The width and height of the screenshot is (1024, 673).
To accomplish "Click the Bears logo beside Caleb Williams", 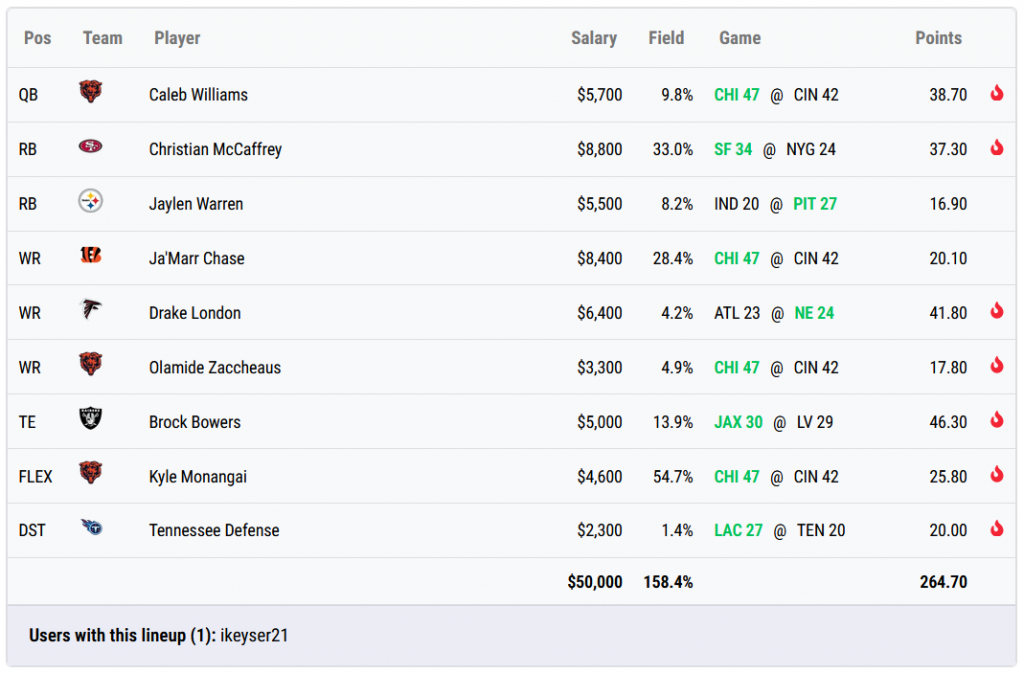I will (91, 93).
